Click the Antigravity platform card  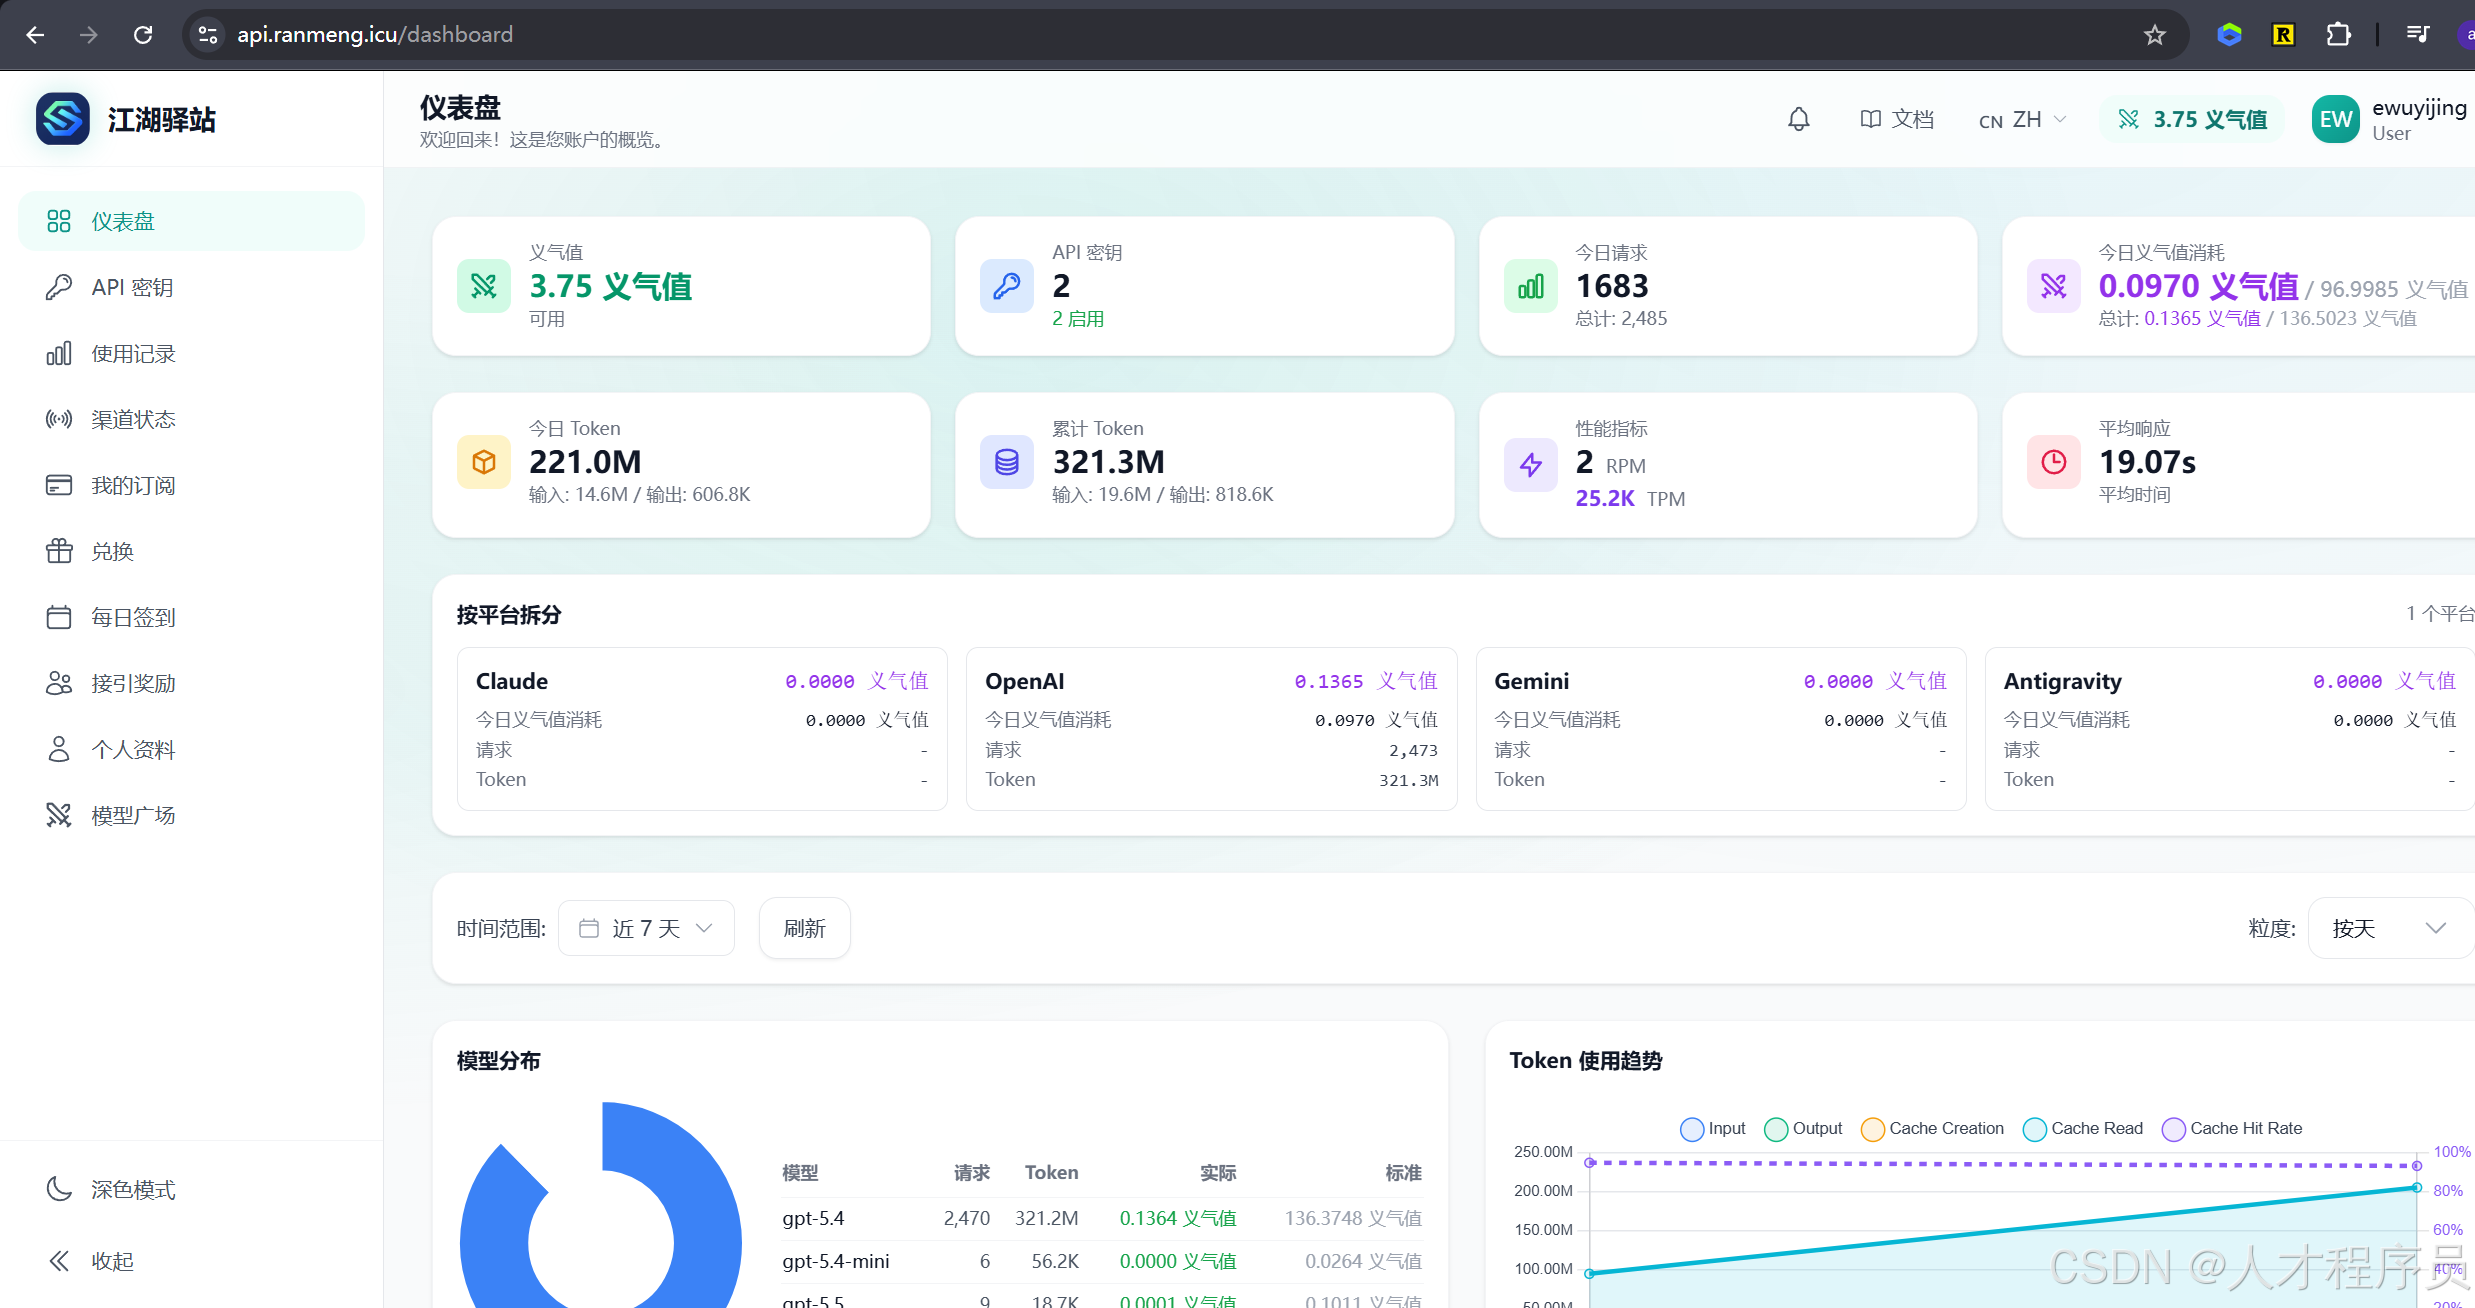tap(2230, 729)
